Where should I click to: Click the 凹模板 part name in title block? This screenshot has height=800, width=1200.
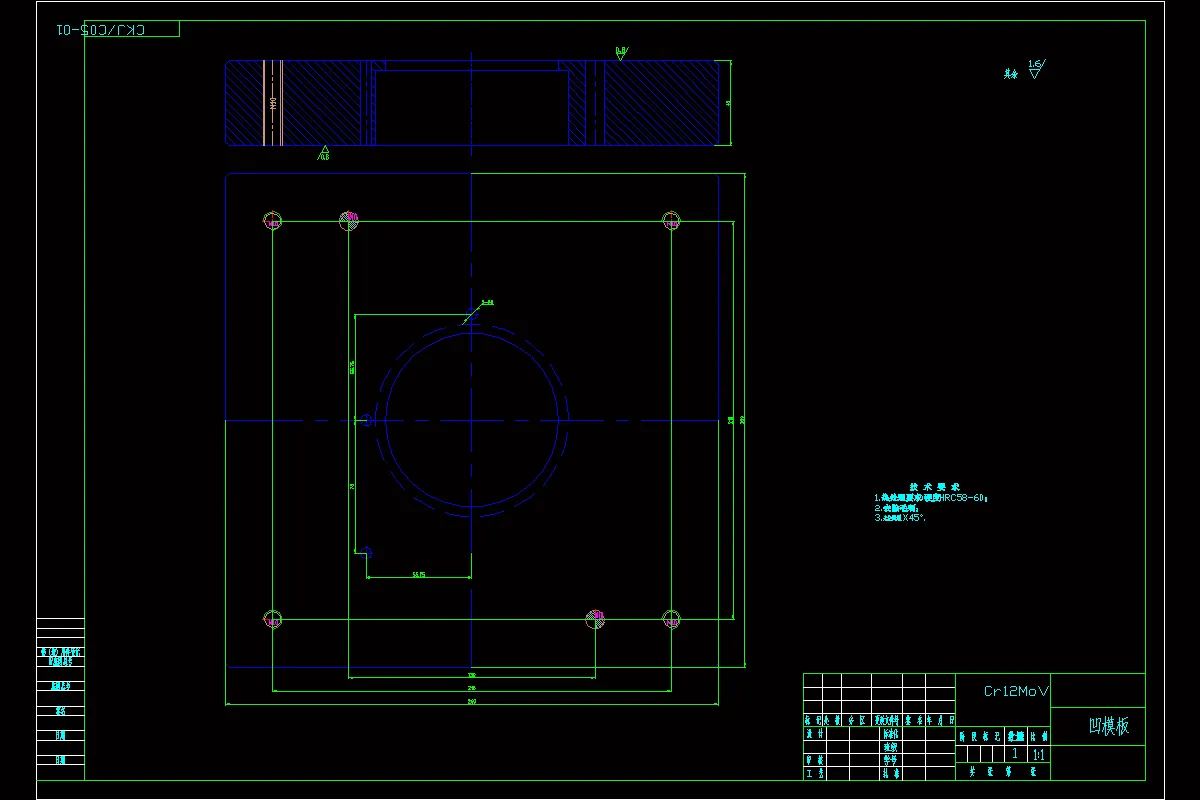[1109, 726]
